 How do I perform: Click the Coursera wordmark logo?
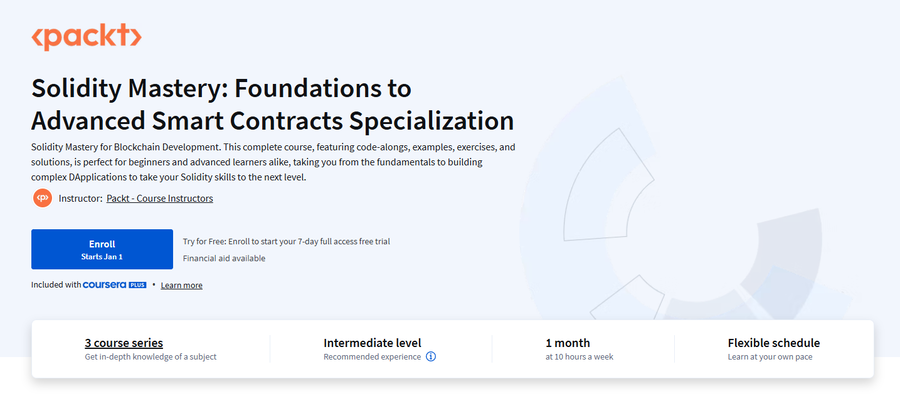pos(105,285)
